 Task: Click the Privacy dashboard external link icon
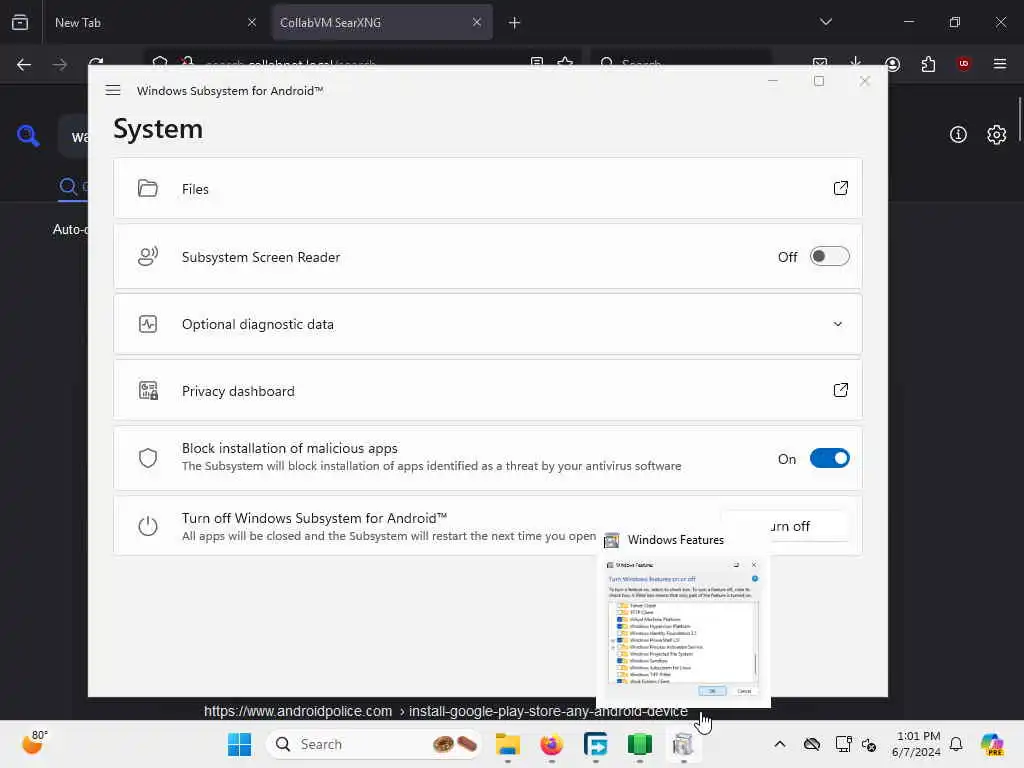click(x=840, y=390)
